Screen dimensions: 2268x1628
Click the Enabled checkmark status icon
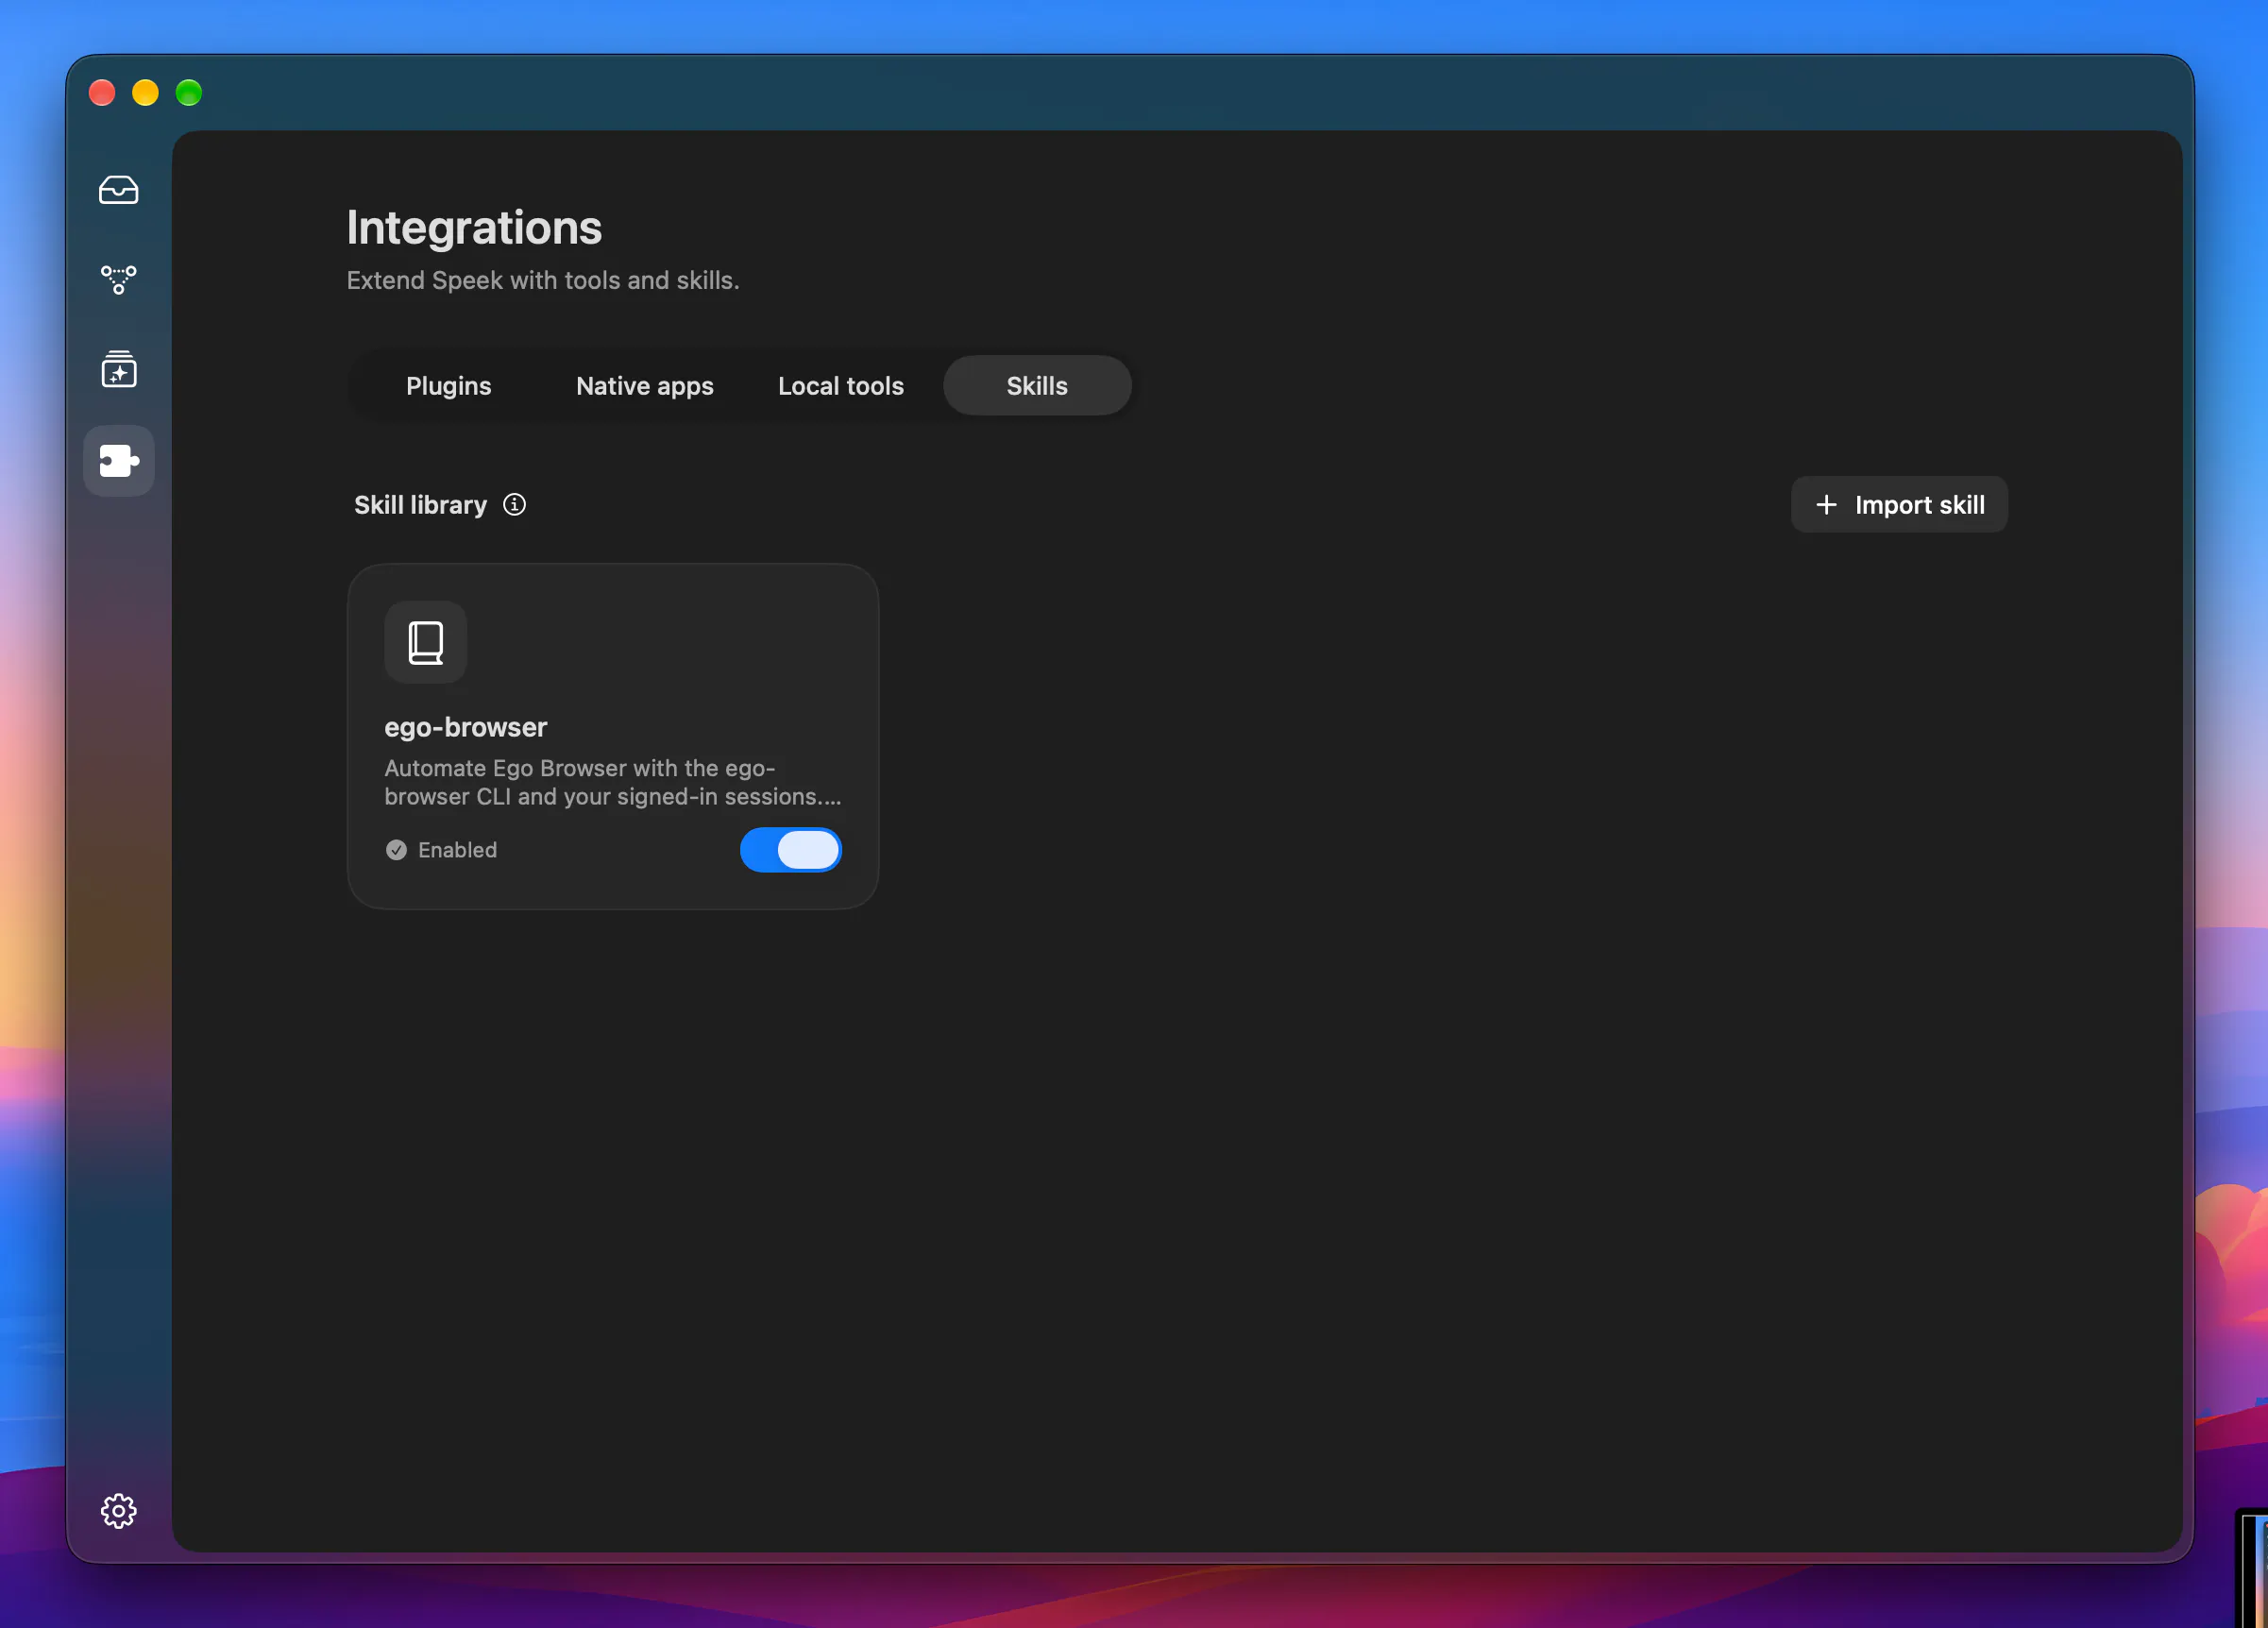point(396,850)
